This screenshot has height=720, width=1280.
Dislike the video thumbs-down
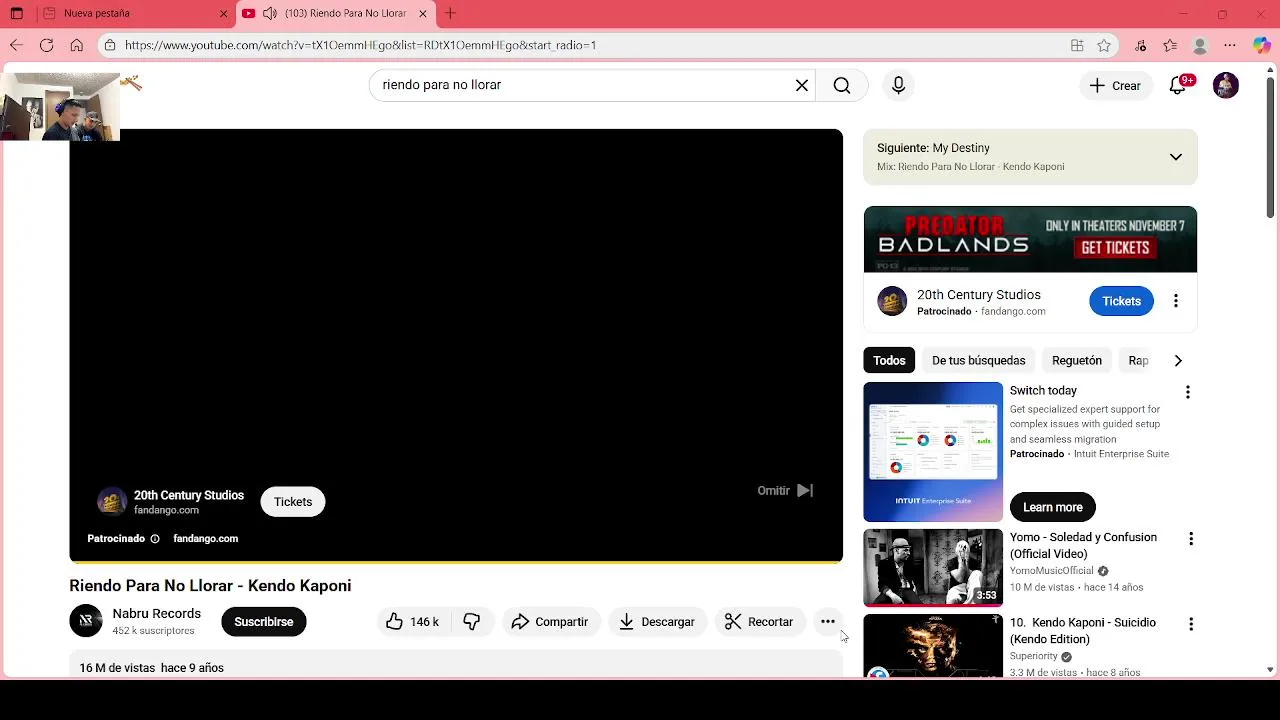coord(472,622)
